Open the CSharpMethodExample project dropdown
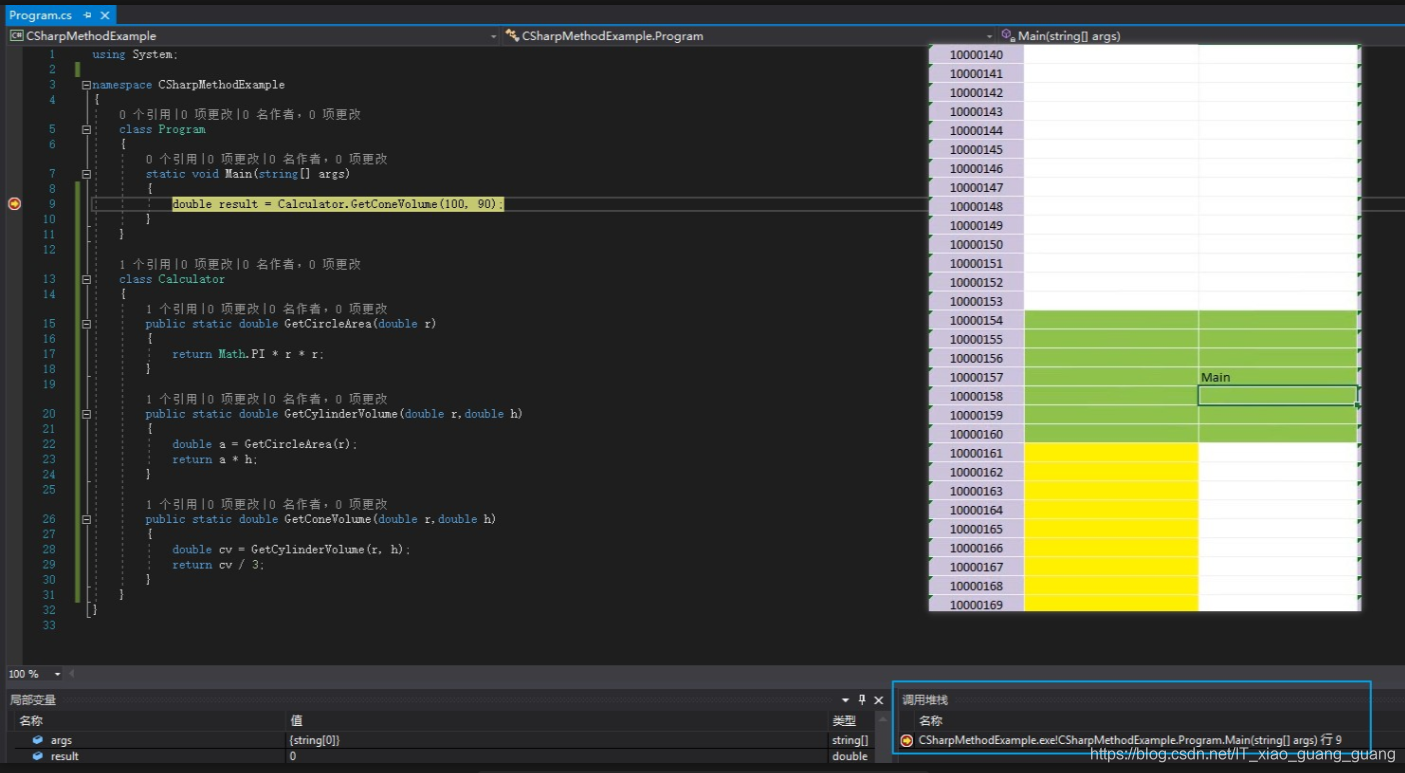This screenshot has height=773, width=1405. (x=253, y=36)
